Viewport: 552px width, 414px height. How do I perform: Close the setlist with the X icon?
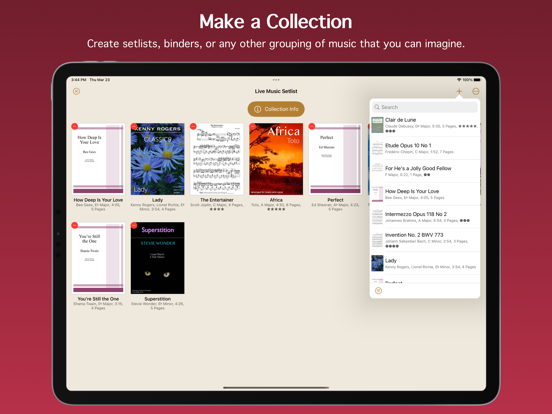pyautogui.click(x=76, y=91)
